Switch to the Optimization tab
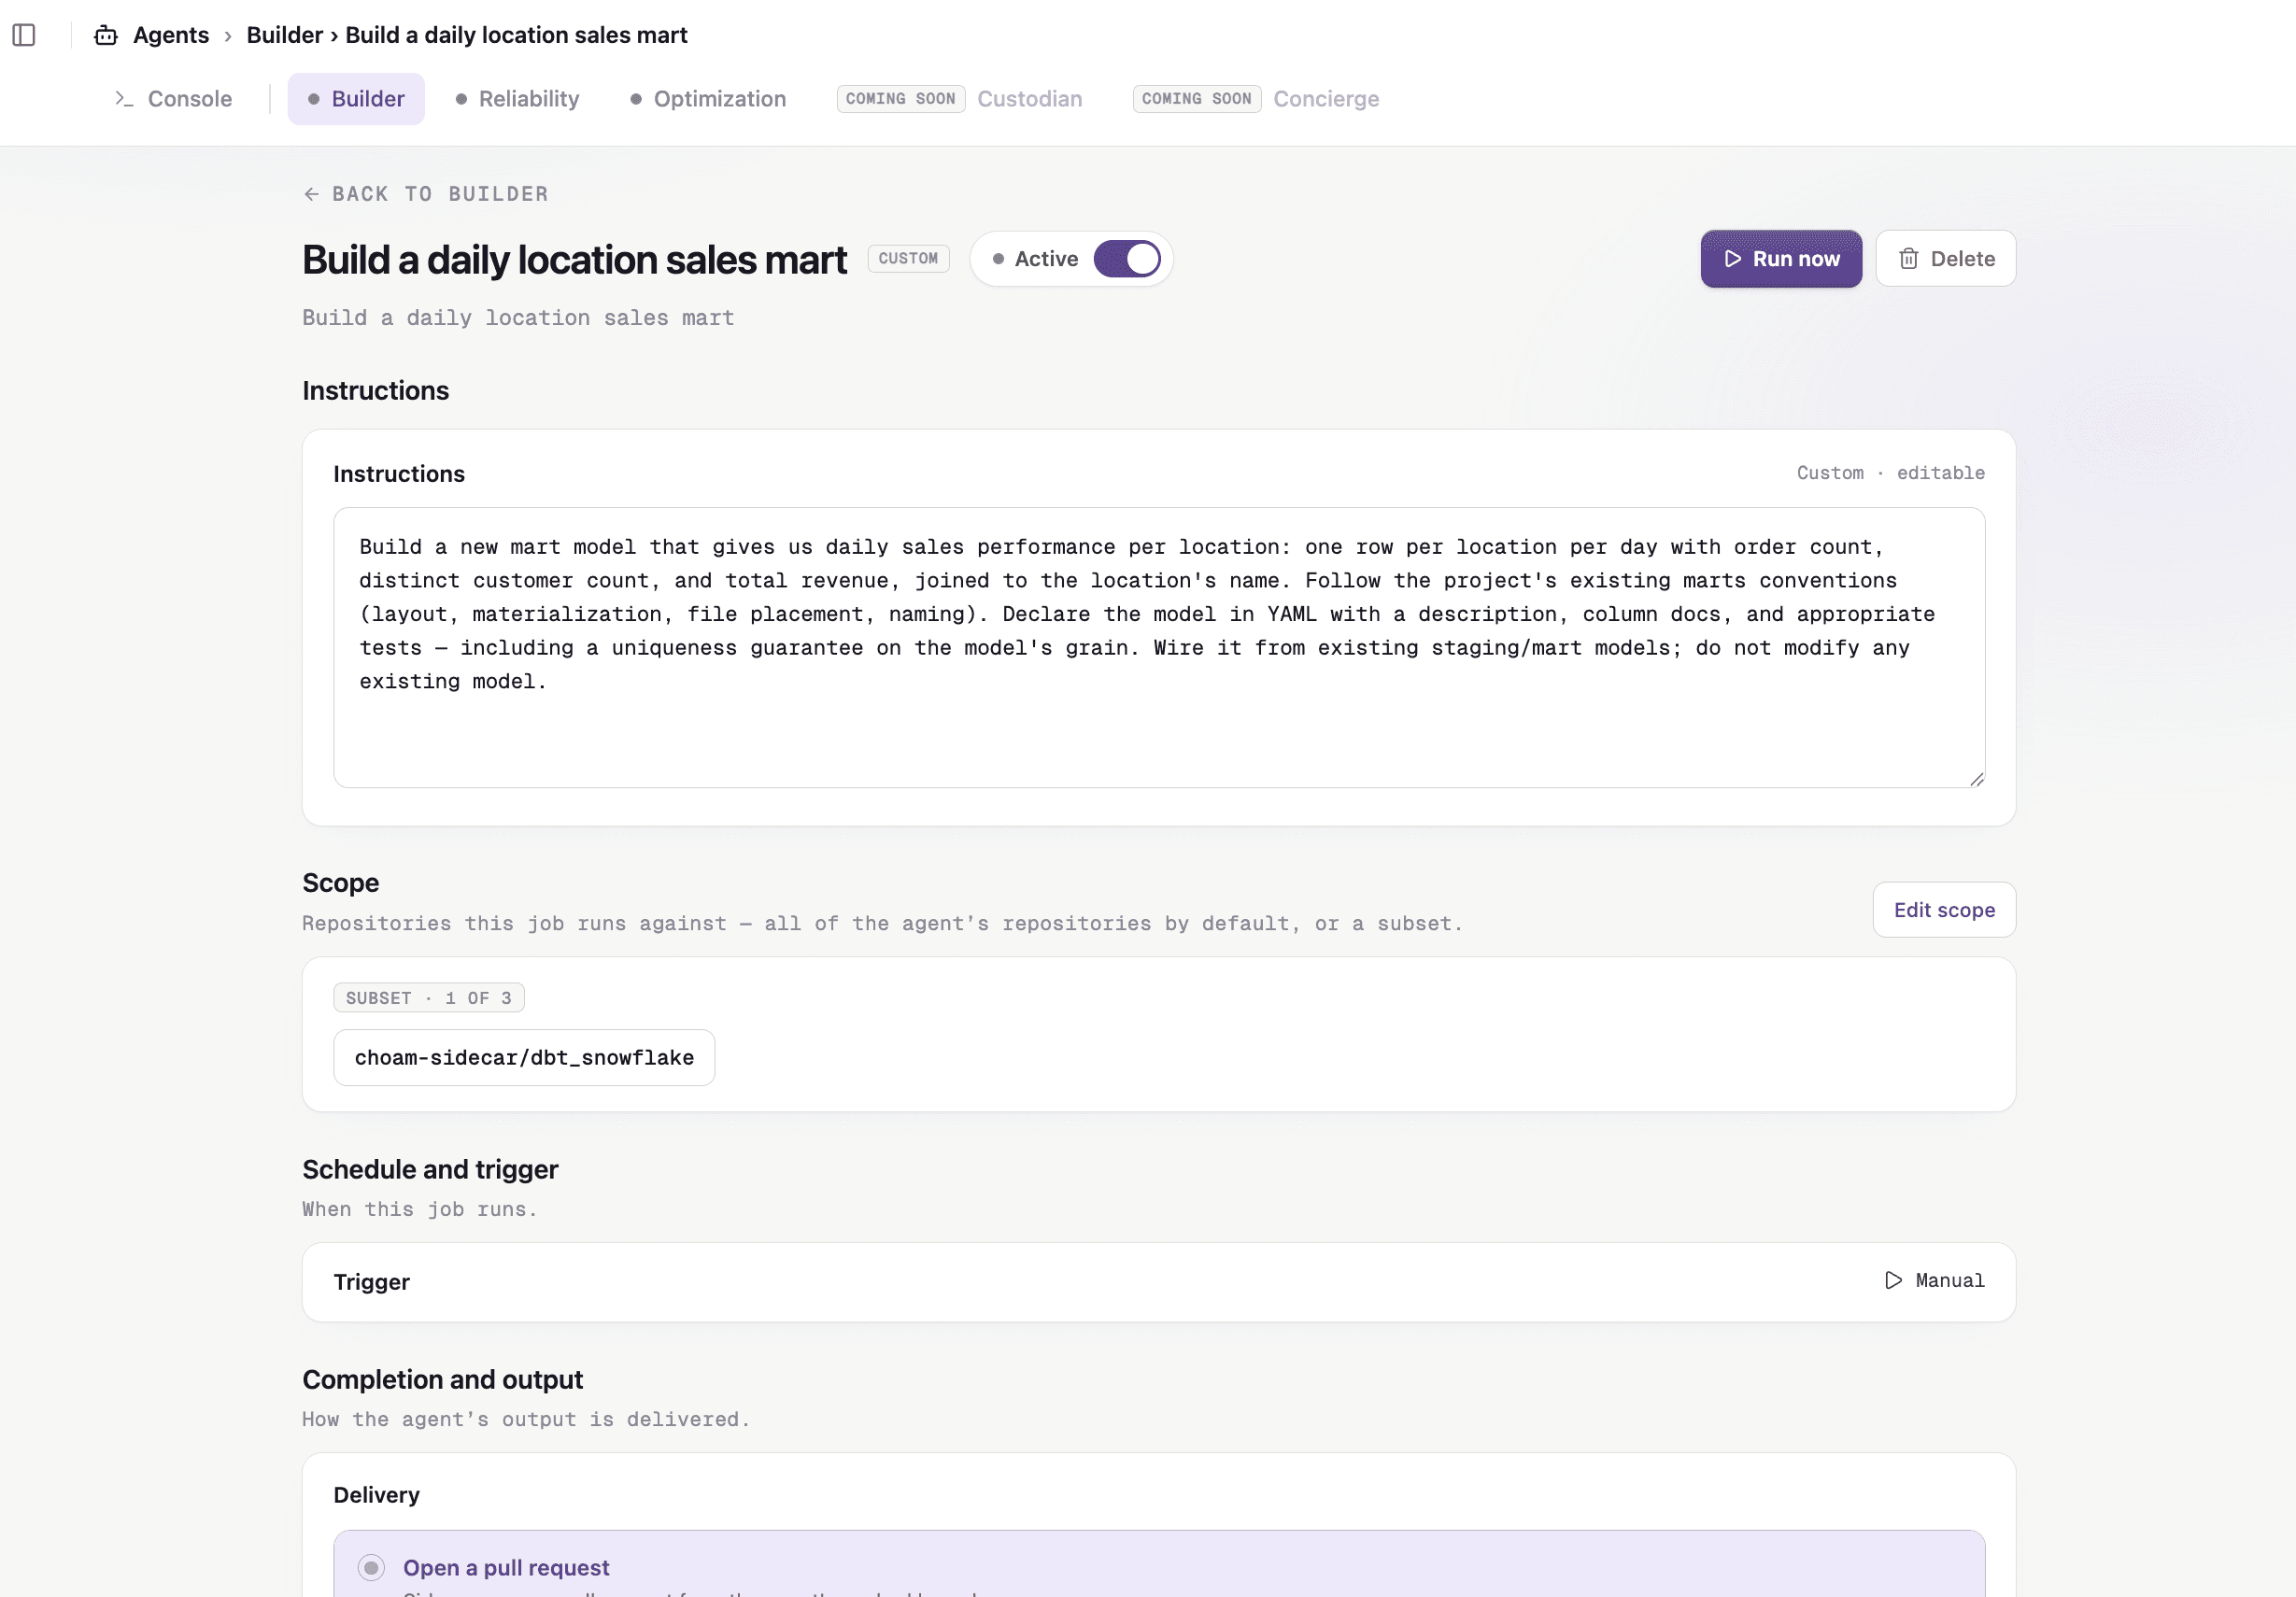The height and width of the screenshot is (1597, 2296). (708, 99)
